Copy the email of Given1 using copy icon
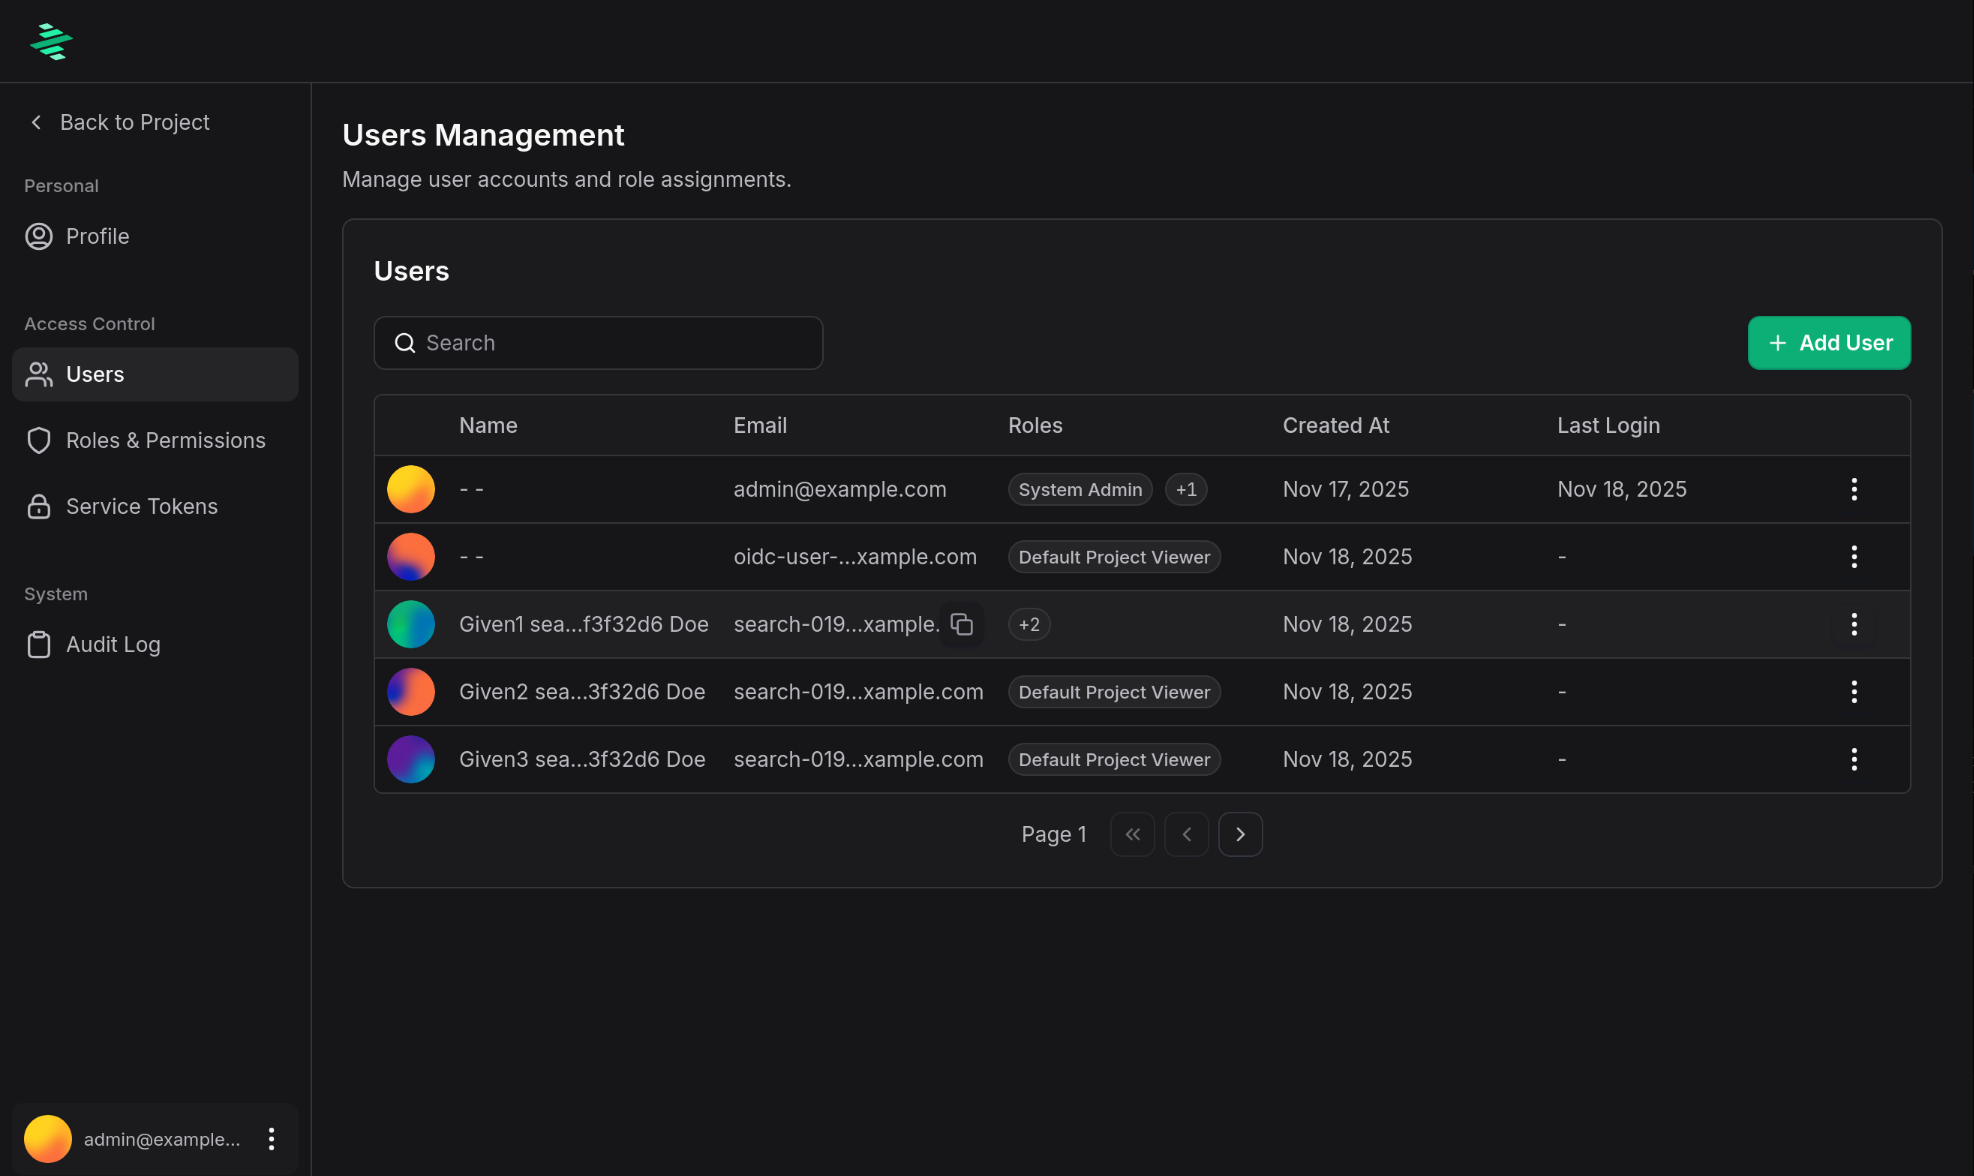Screen dimensions: 1974x1176 coord(961,624)
